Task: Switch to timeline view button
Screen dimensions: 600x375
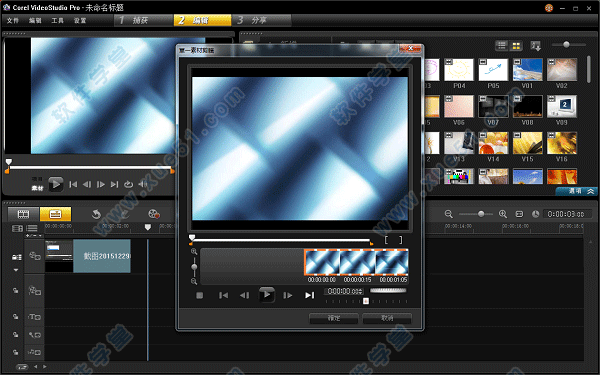Action: click(55, 214)
